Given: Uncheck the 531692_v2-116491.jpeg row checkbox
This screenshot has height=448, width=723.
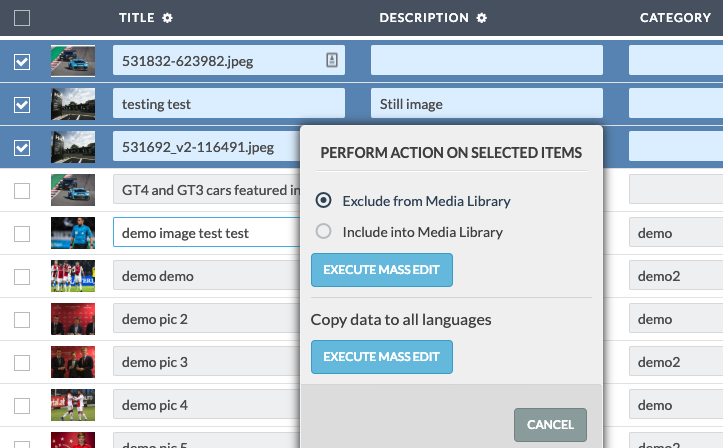Looking at the screenshot, I should pyautogui.click(x=22, y=148).
